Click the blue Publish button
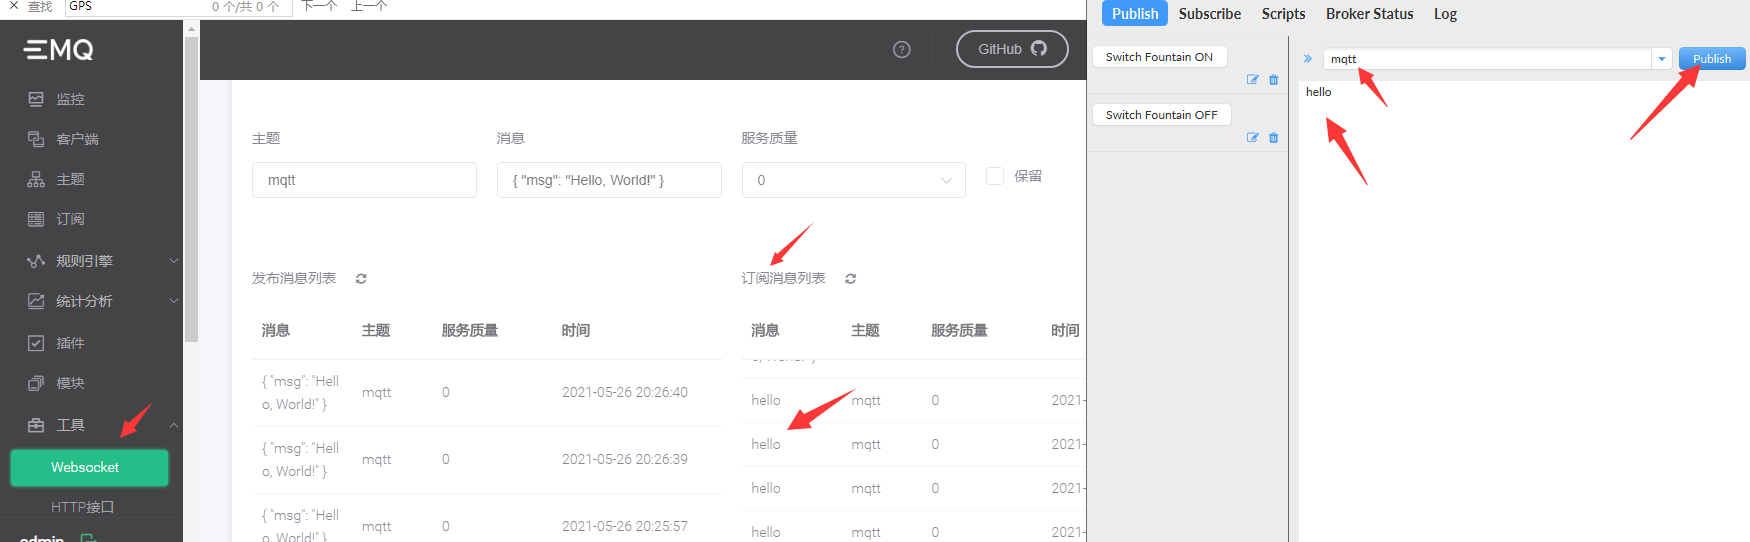The height and width of the screenshot is (542, 1750). pos(1712,59)
